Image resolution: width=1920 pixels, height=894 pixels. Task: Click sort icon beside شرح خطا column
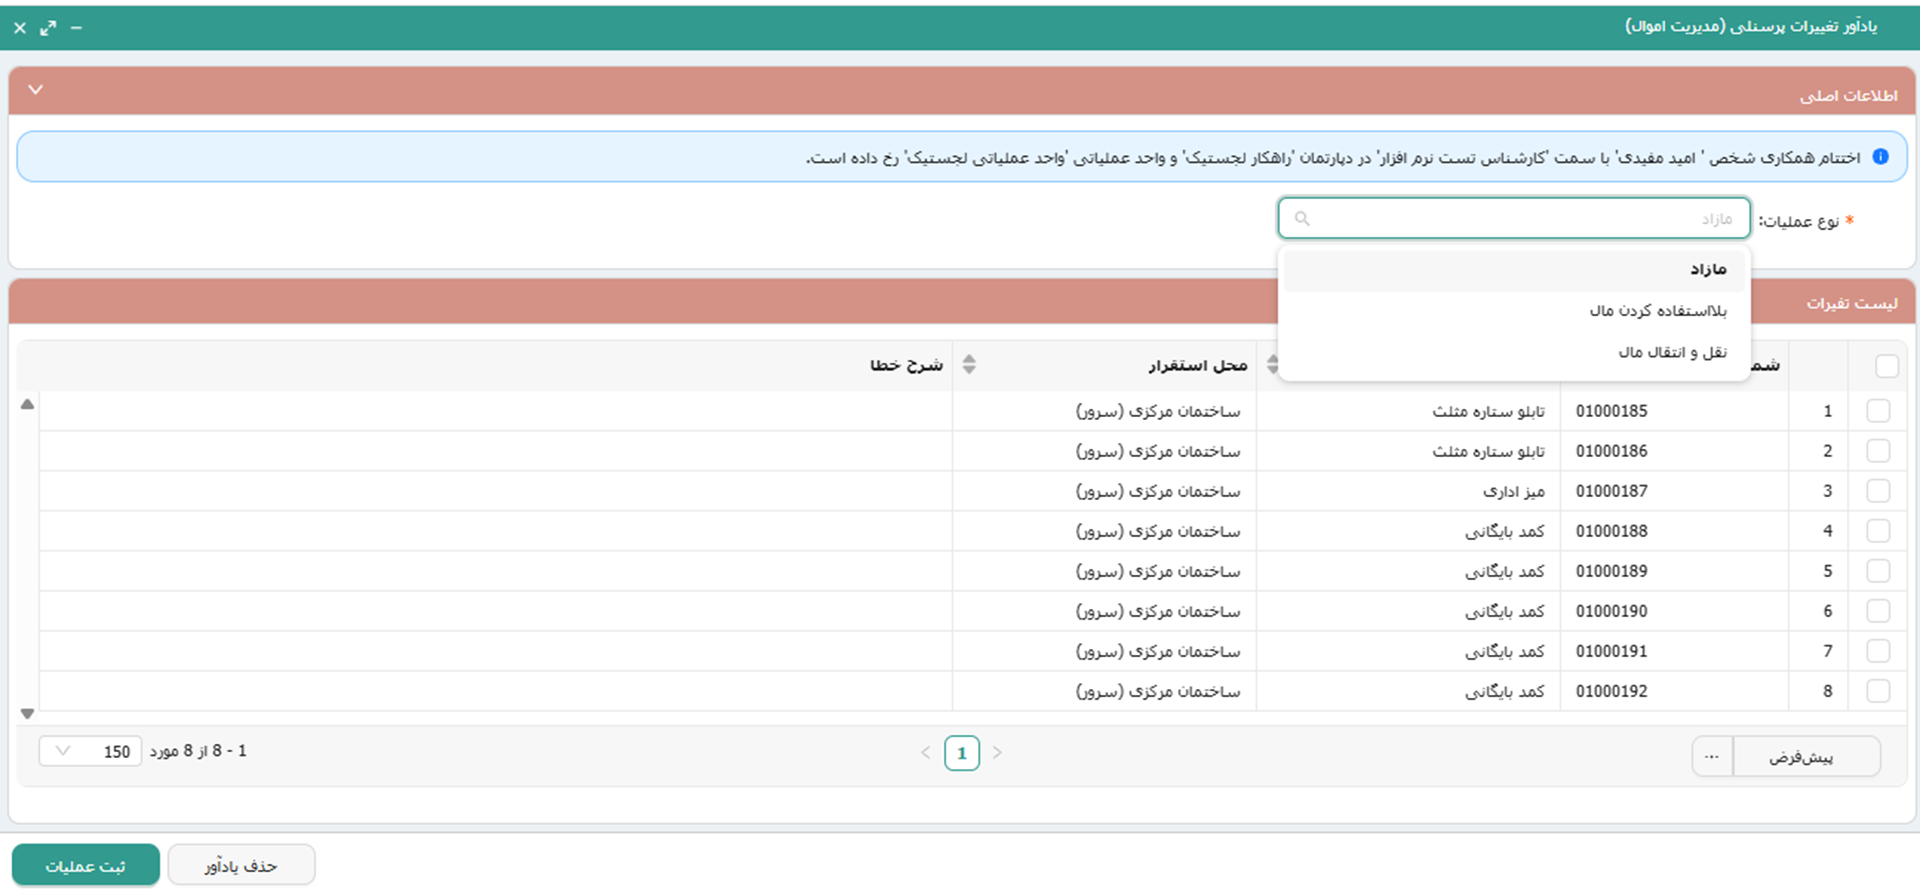point(968,365)
